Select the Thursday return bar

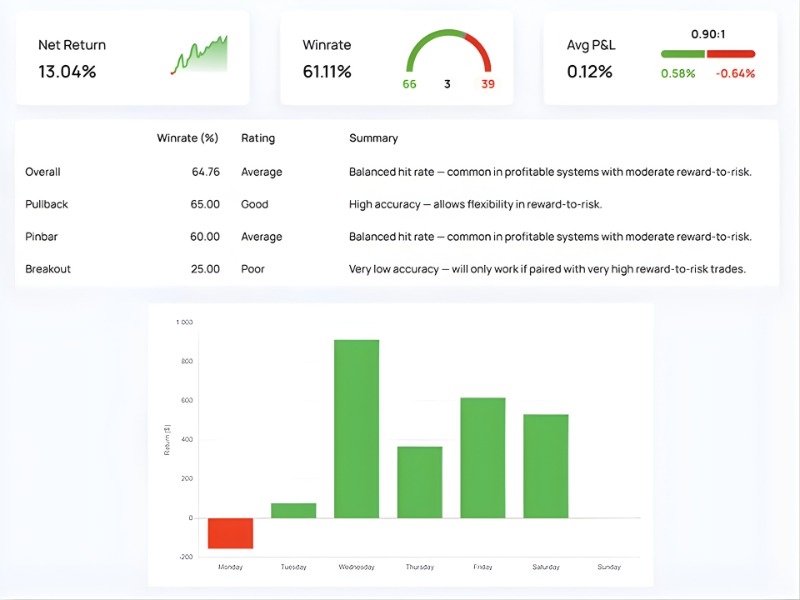419,481
